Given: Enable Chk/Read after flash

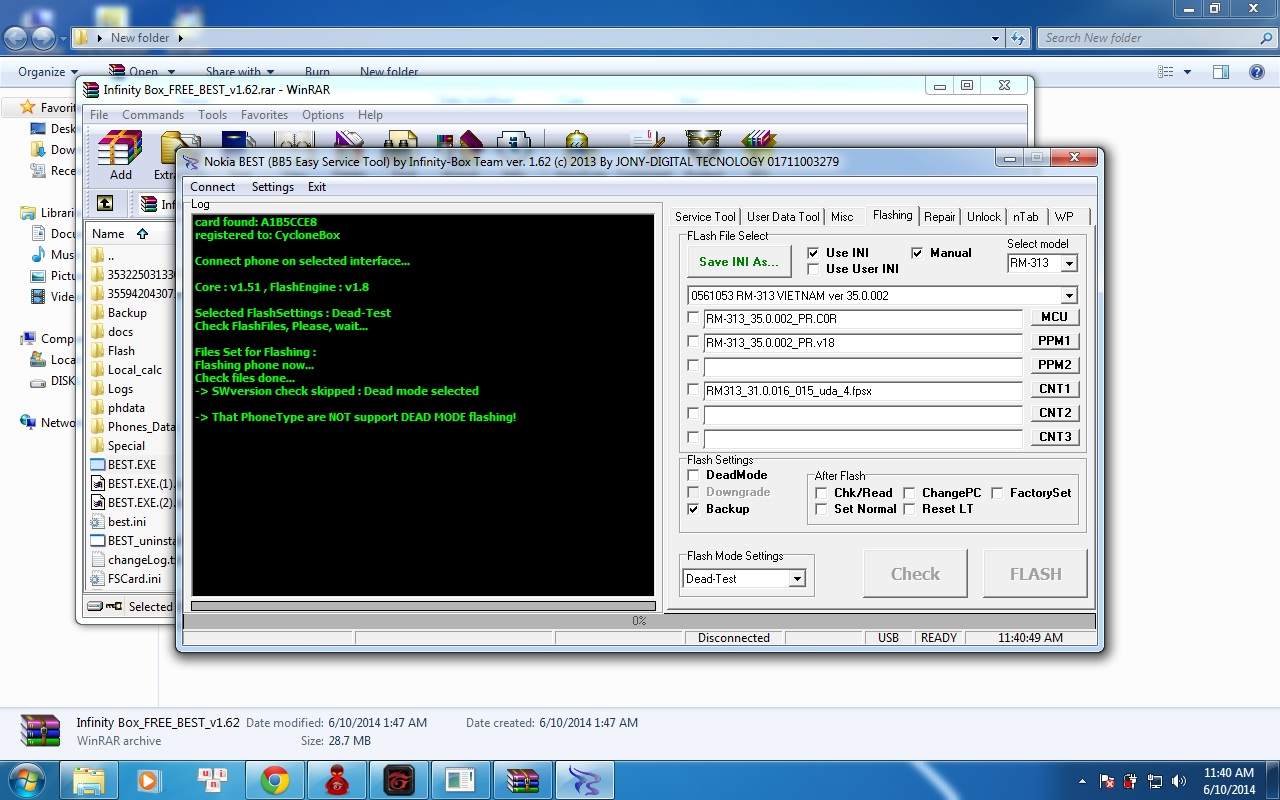Looking at the screenshot, I should click(821, 493).
